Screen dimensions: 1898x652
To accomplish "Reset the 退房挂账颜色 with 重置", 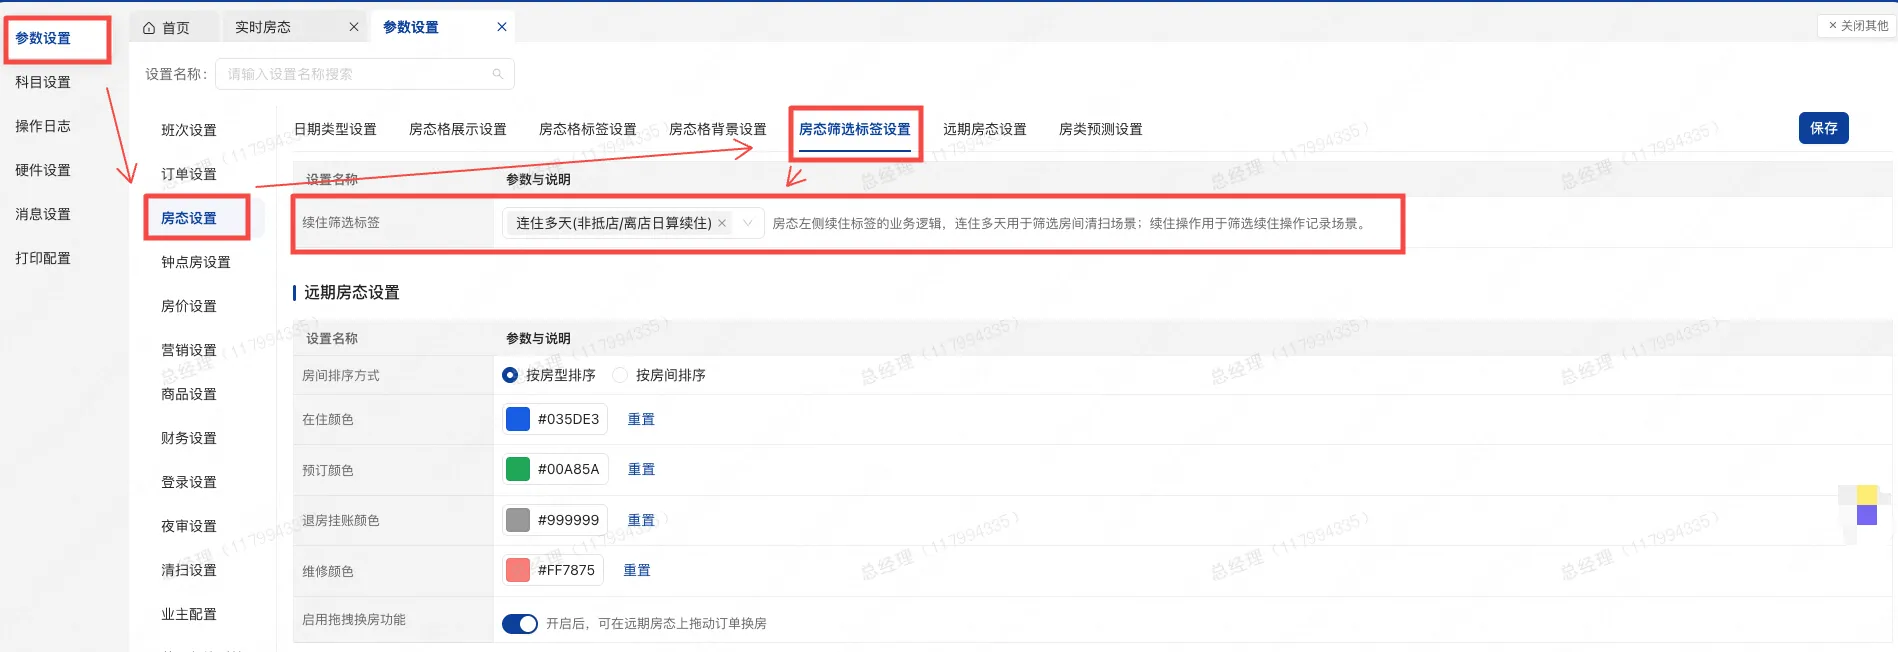I will click(x=641, y=520).
